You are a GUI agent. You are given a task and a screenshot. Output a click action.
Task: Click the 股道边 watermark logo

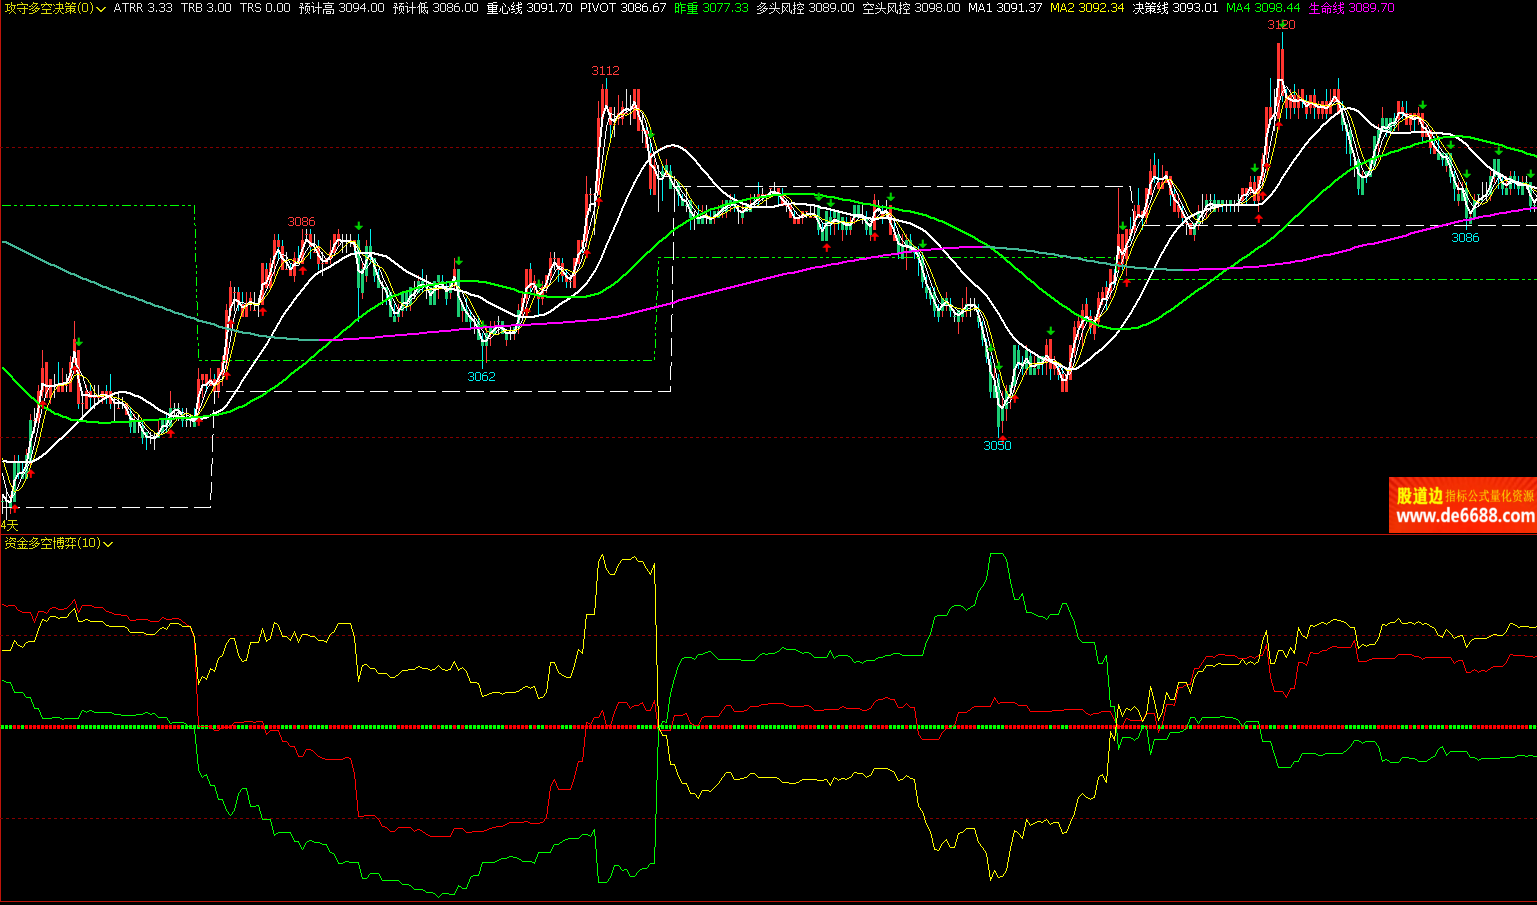point(1419,495)
